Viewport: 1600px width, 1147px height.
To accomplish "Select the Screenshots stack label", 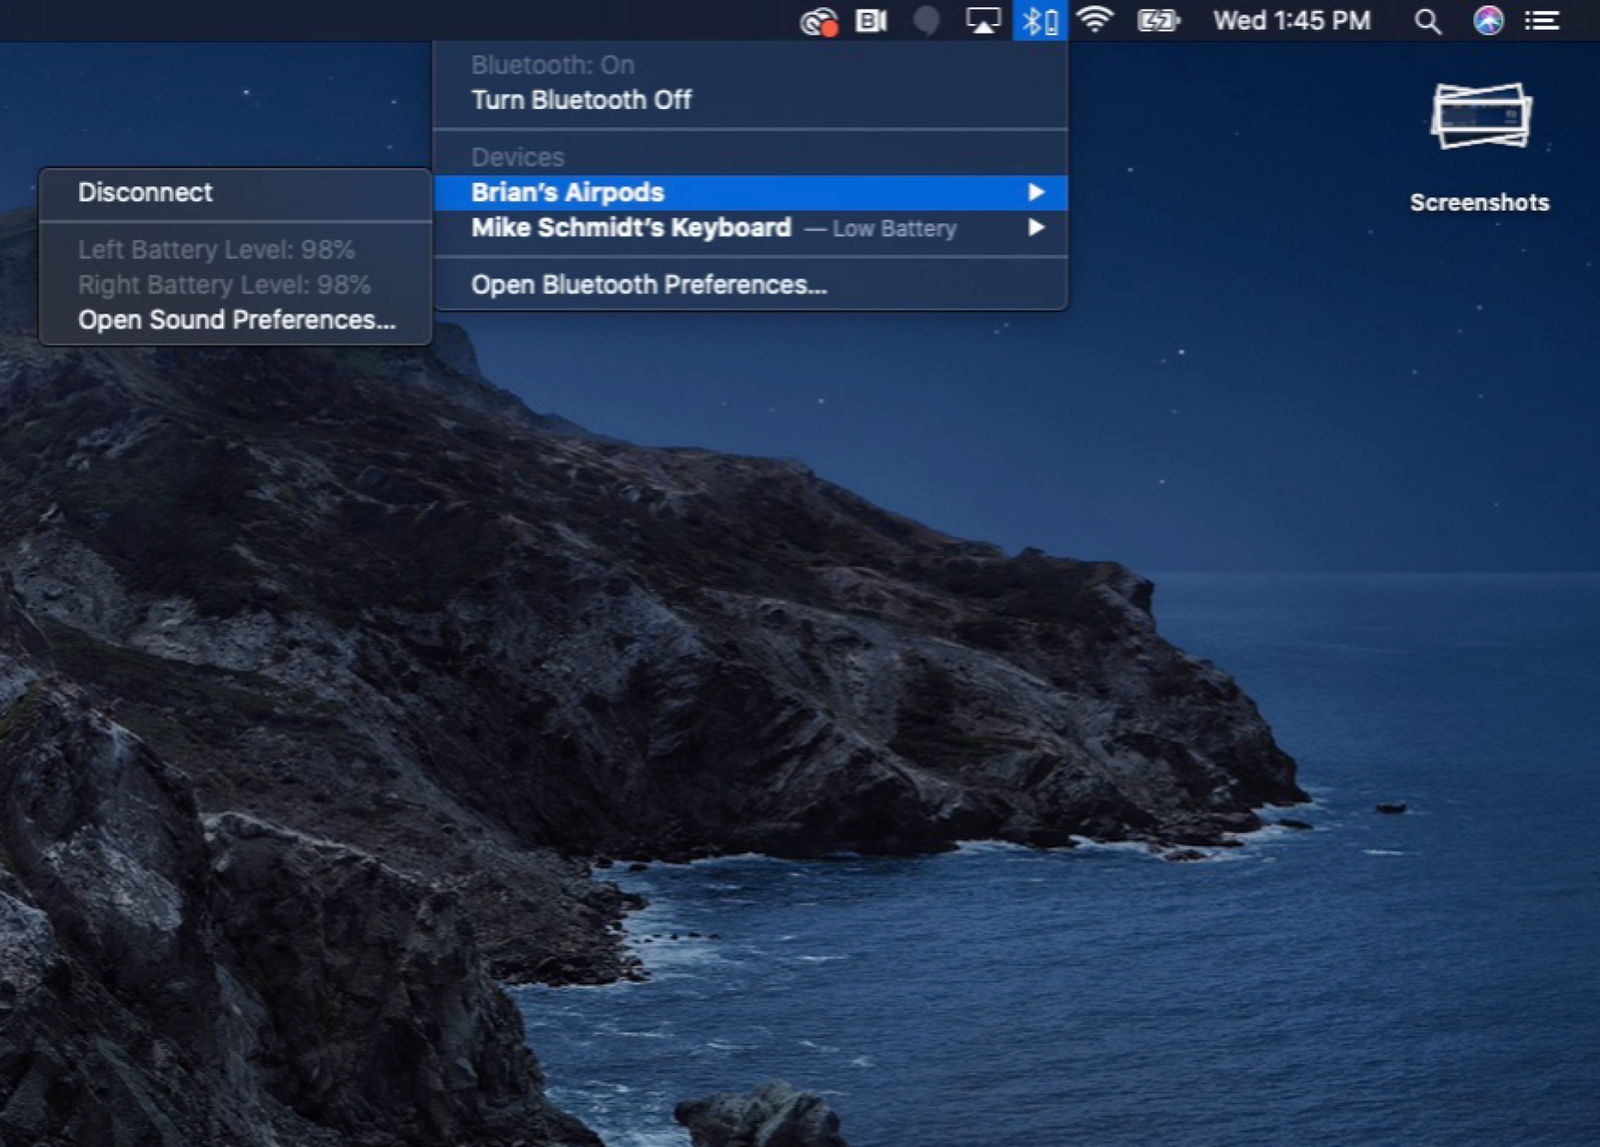I will (x=1480, y=202).
